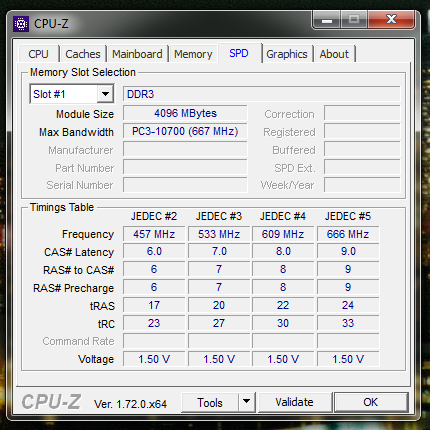Image resolution: width=430 pixels, height=430 pixels.
Task: Click the tRC value 27
Action: 219,323
